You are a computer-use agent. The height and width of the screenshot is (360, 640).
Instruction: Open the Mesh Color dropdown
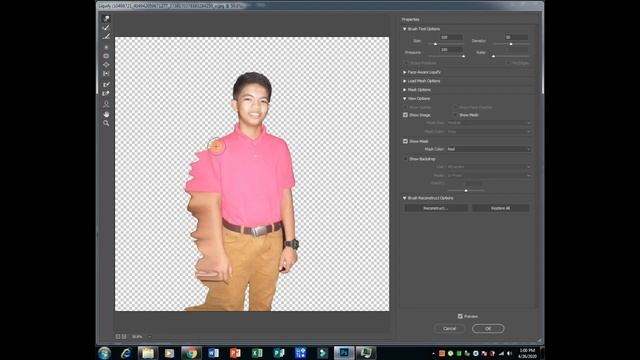tap(489, 132)
